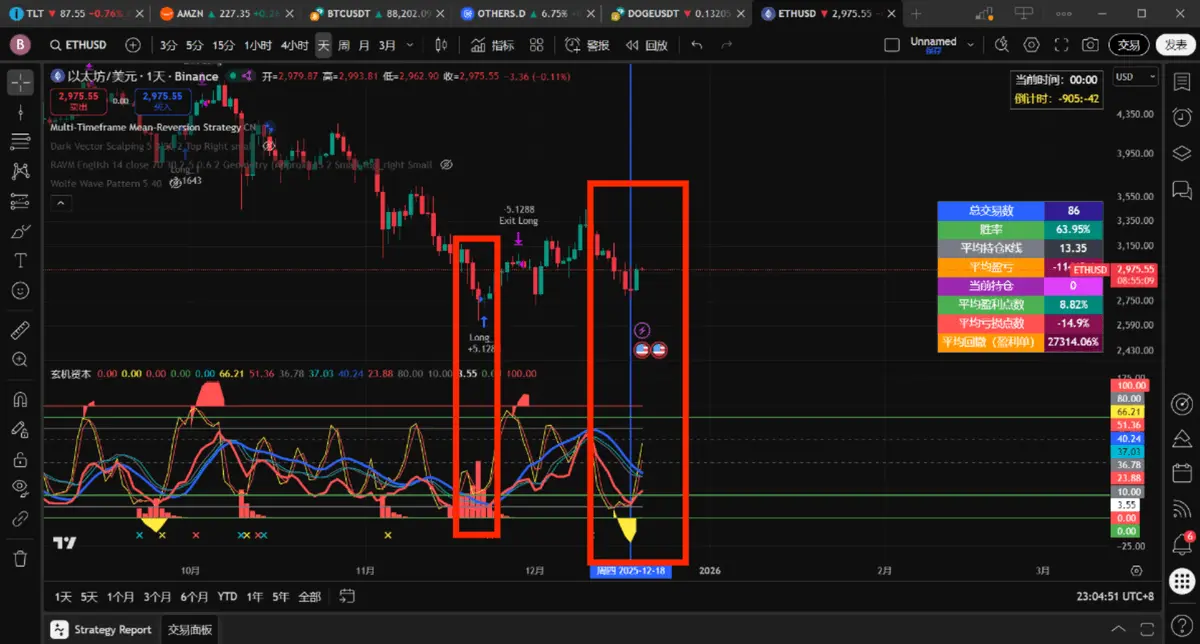Select the 4小时 timeframe

294,45
